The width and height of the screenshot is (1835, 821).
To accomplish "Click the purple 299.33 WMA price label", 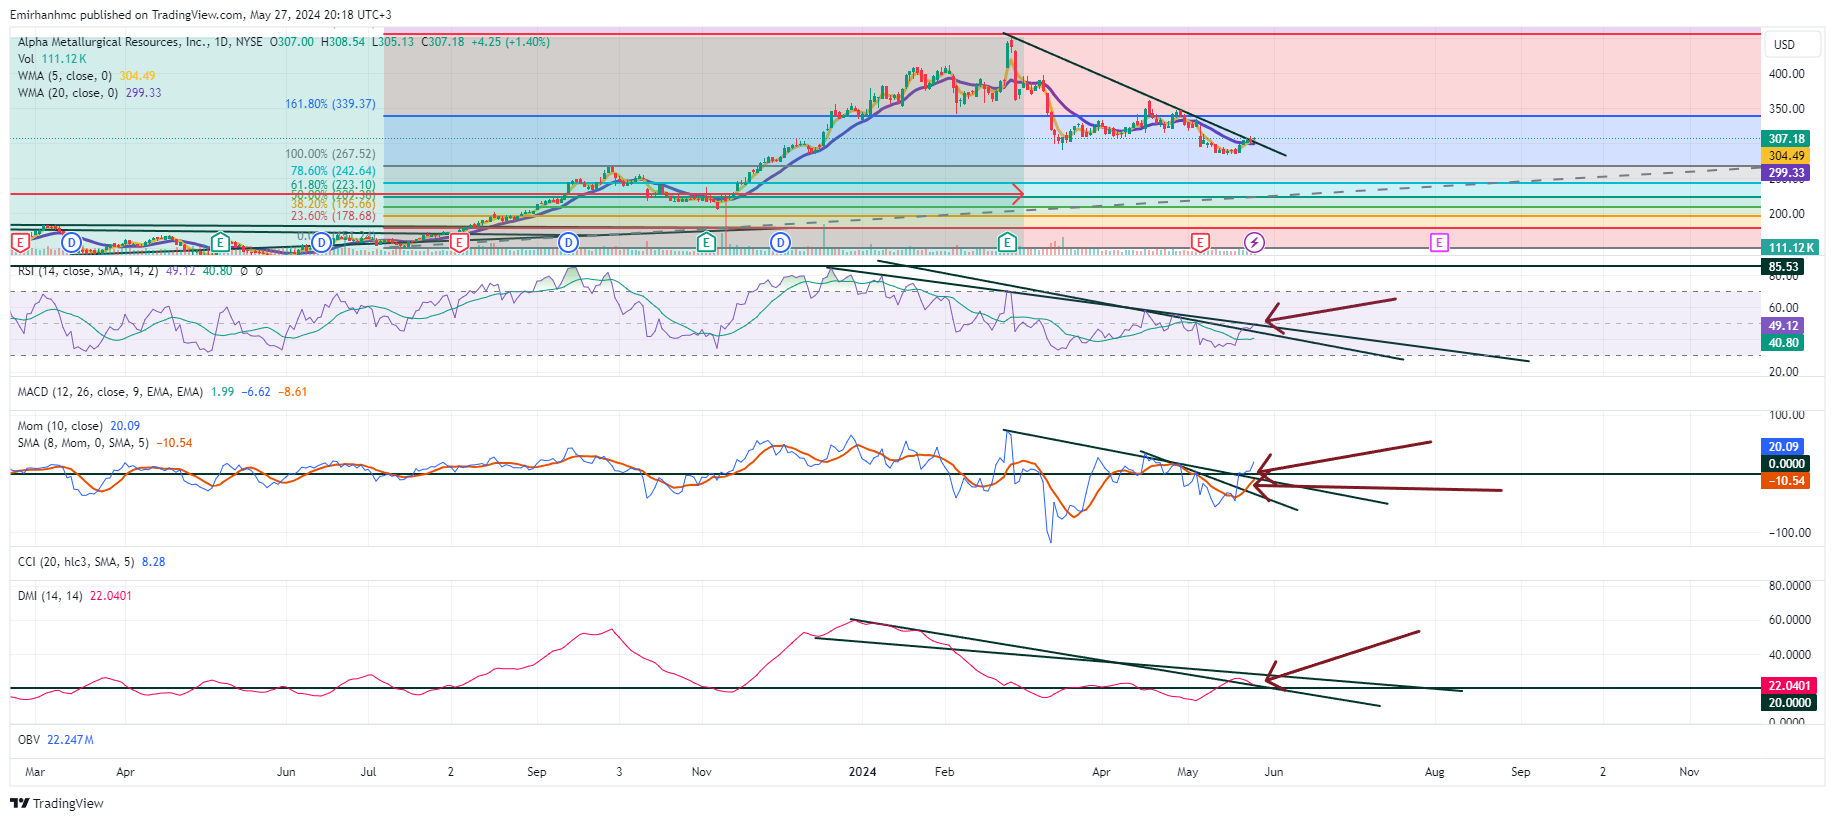I will [1786, 173].
